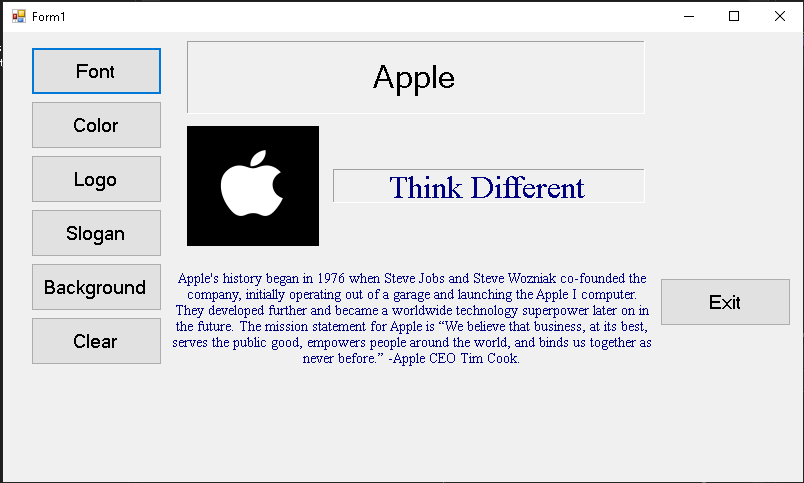
Task: Select the 'Apple' title label
Action: coord(415,77)
